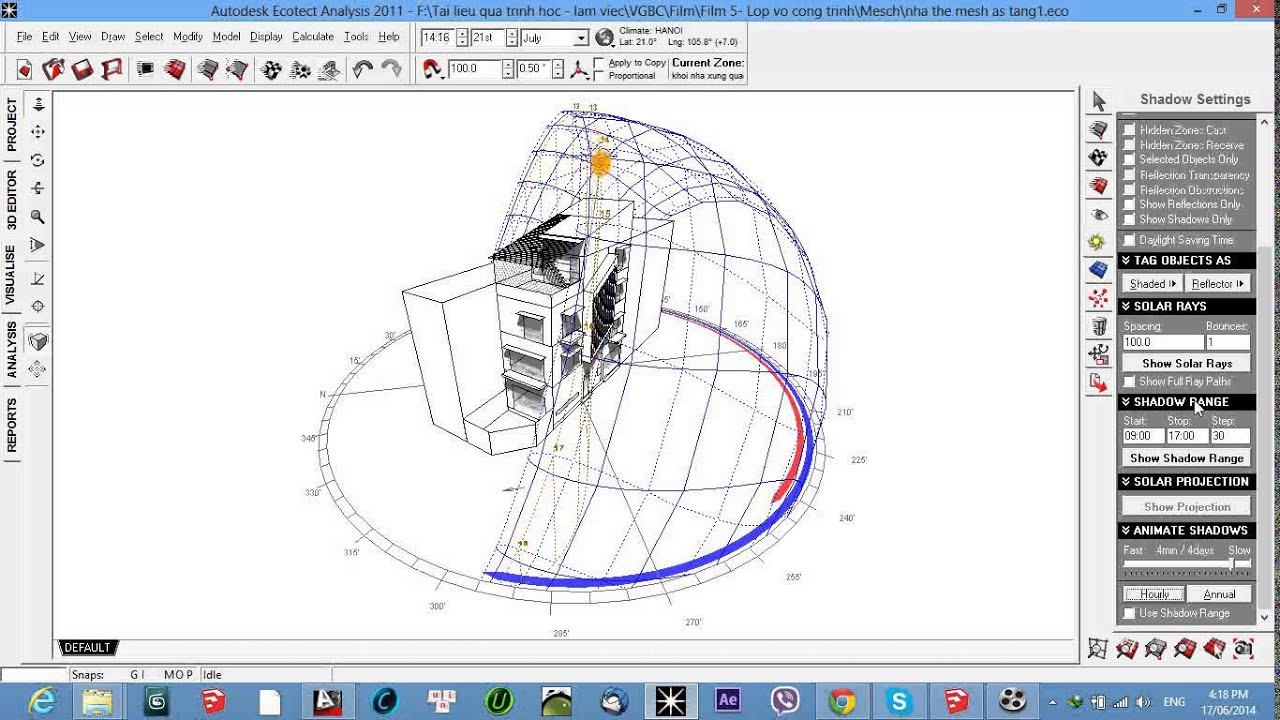The image size is (1280, 720).
Task: Toggle Reflection Transparency checkbox
Action: [x=1130, y=175]
